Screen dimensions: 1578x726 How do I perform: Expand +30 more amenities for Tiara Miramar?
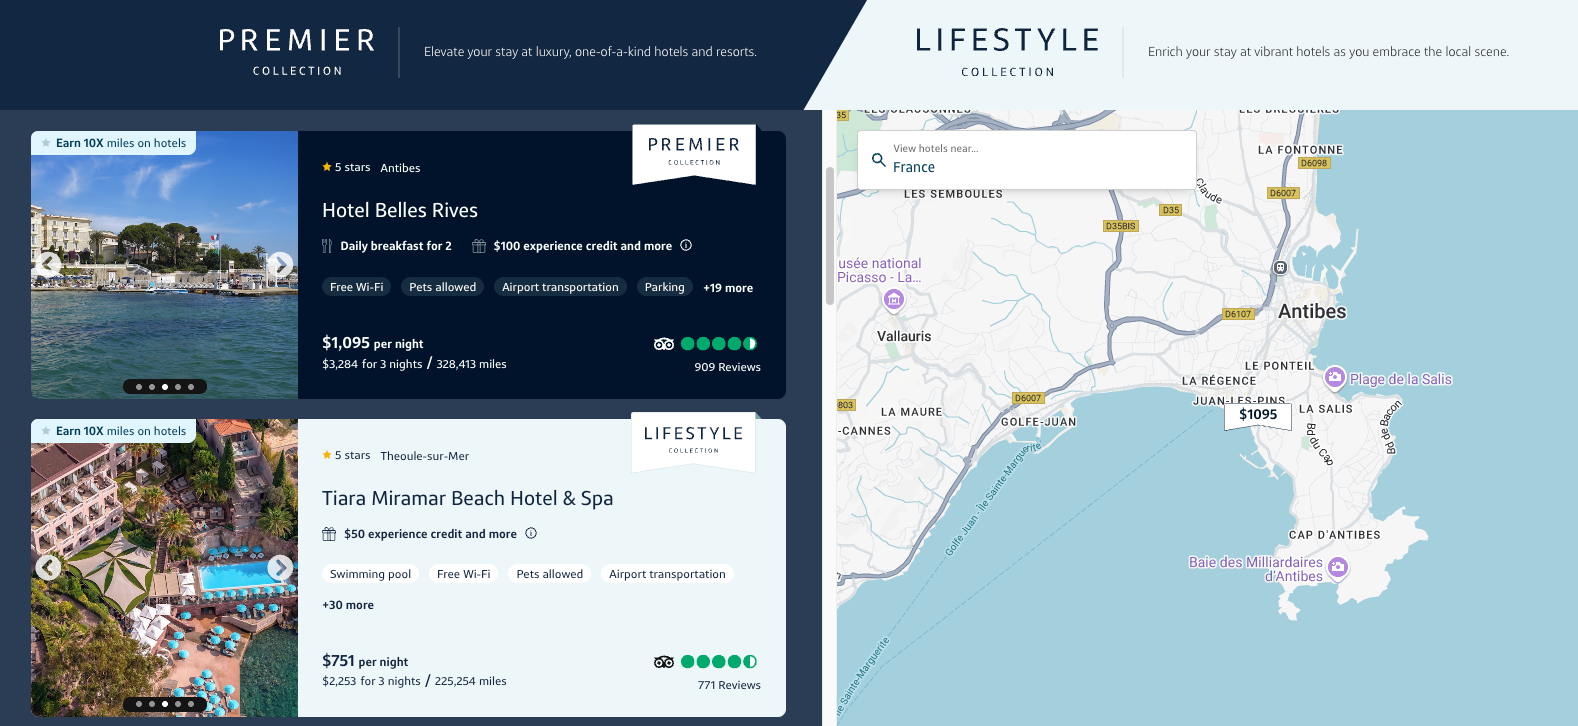pyautogui.click(x=348, y=605)
